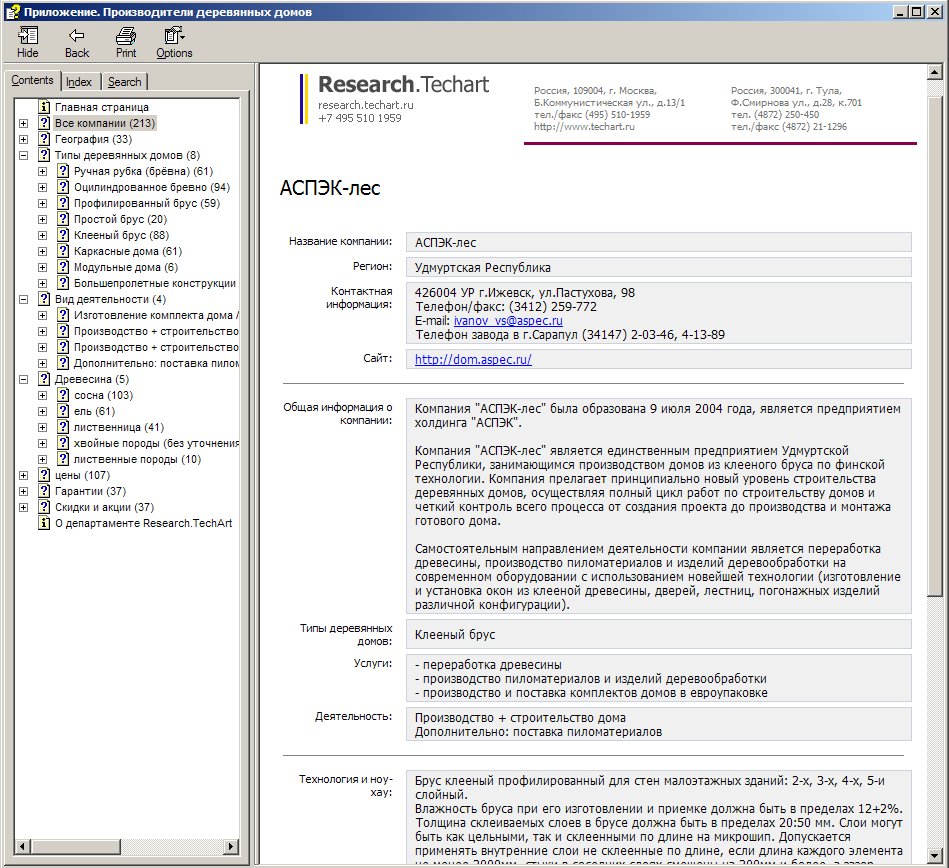Switch to the Index tab

pyautogui.click(x=79, y=82)
